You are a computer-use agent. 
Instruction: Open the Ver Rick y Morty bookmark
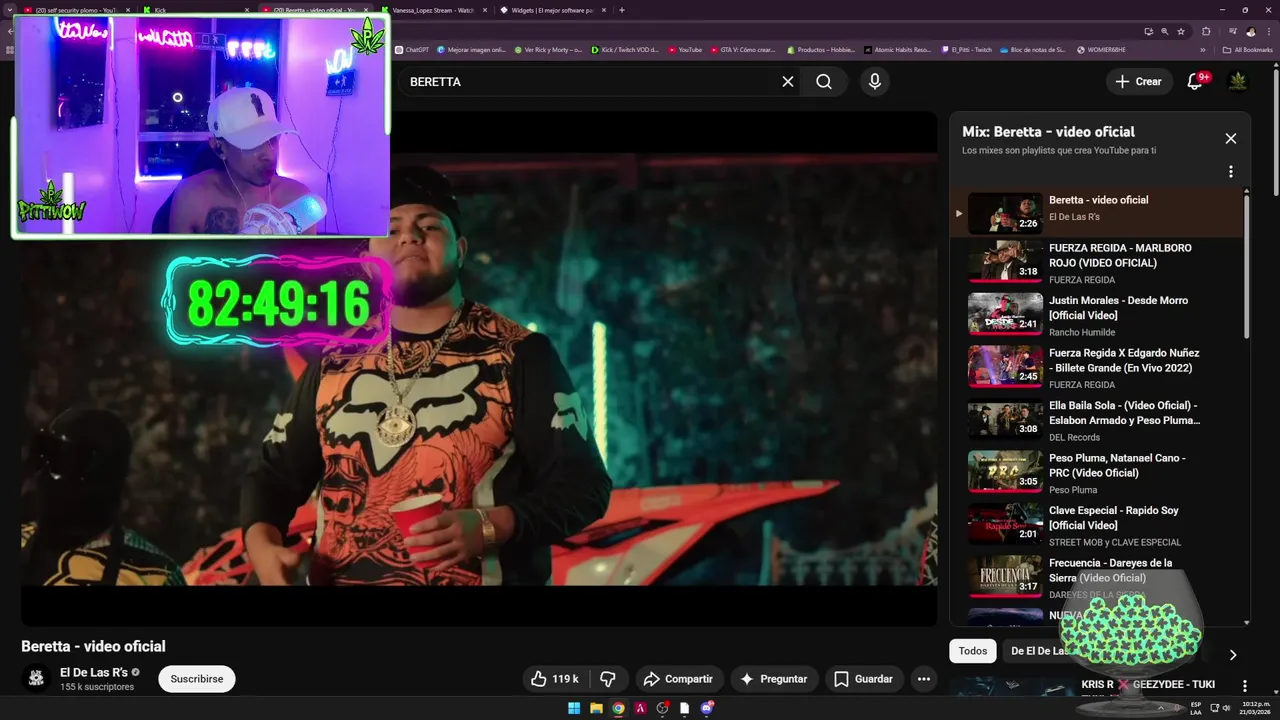click(x=548, y=49)
